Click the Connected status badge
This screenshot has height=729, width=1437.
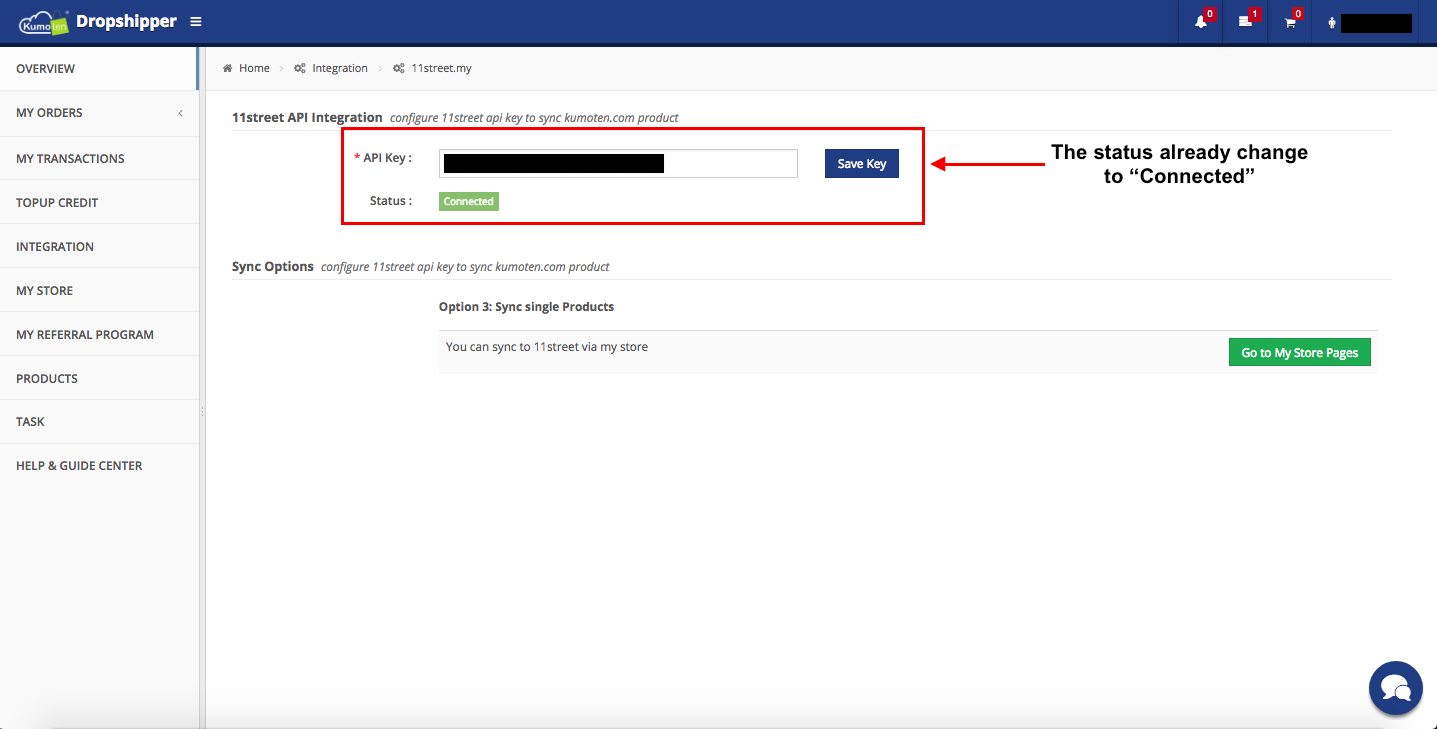[x=469, y=201]
